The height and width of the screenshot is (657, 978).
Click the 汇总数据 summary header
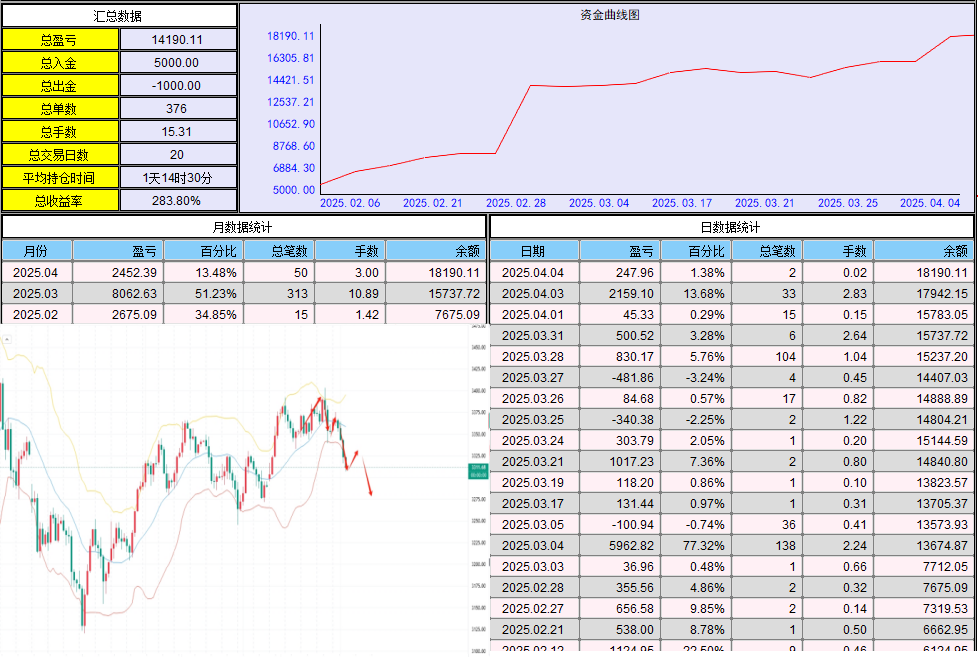(x=119, y=16)
